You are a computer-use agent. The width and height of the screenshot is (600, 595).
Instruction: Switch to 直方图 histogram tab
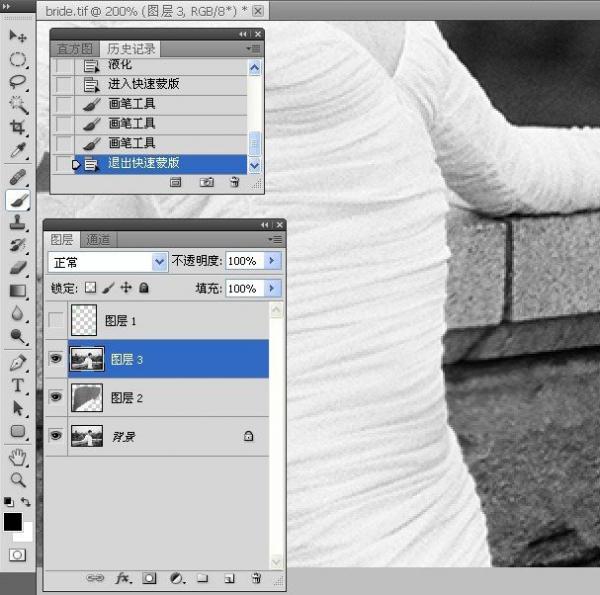pos(75,49)
